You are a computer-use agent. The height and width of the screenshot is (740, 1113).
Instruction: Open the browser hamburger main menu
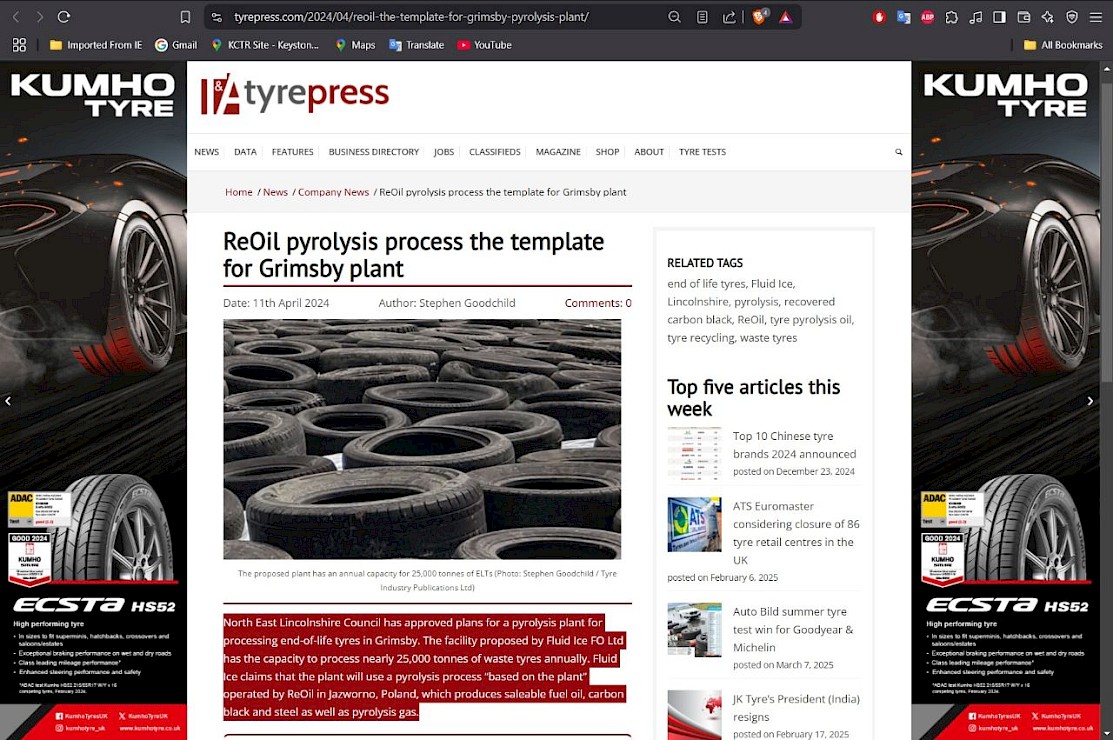point(1096,17)
